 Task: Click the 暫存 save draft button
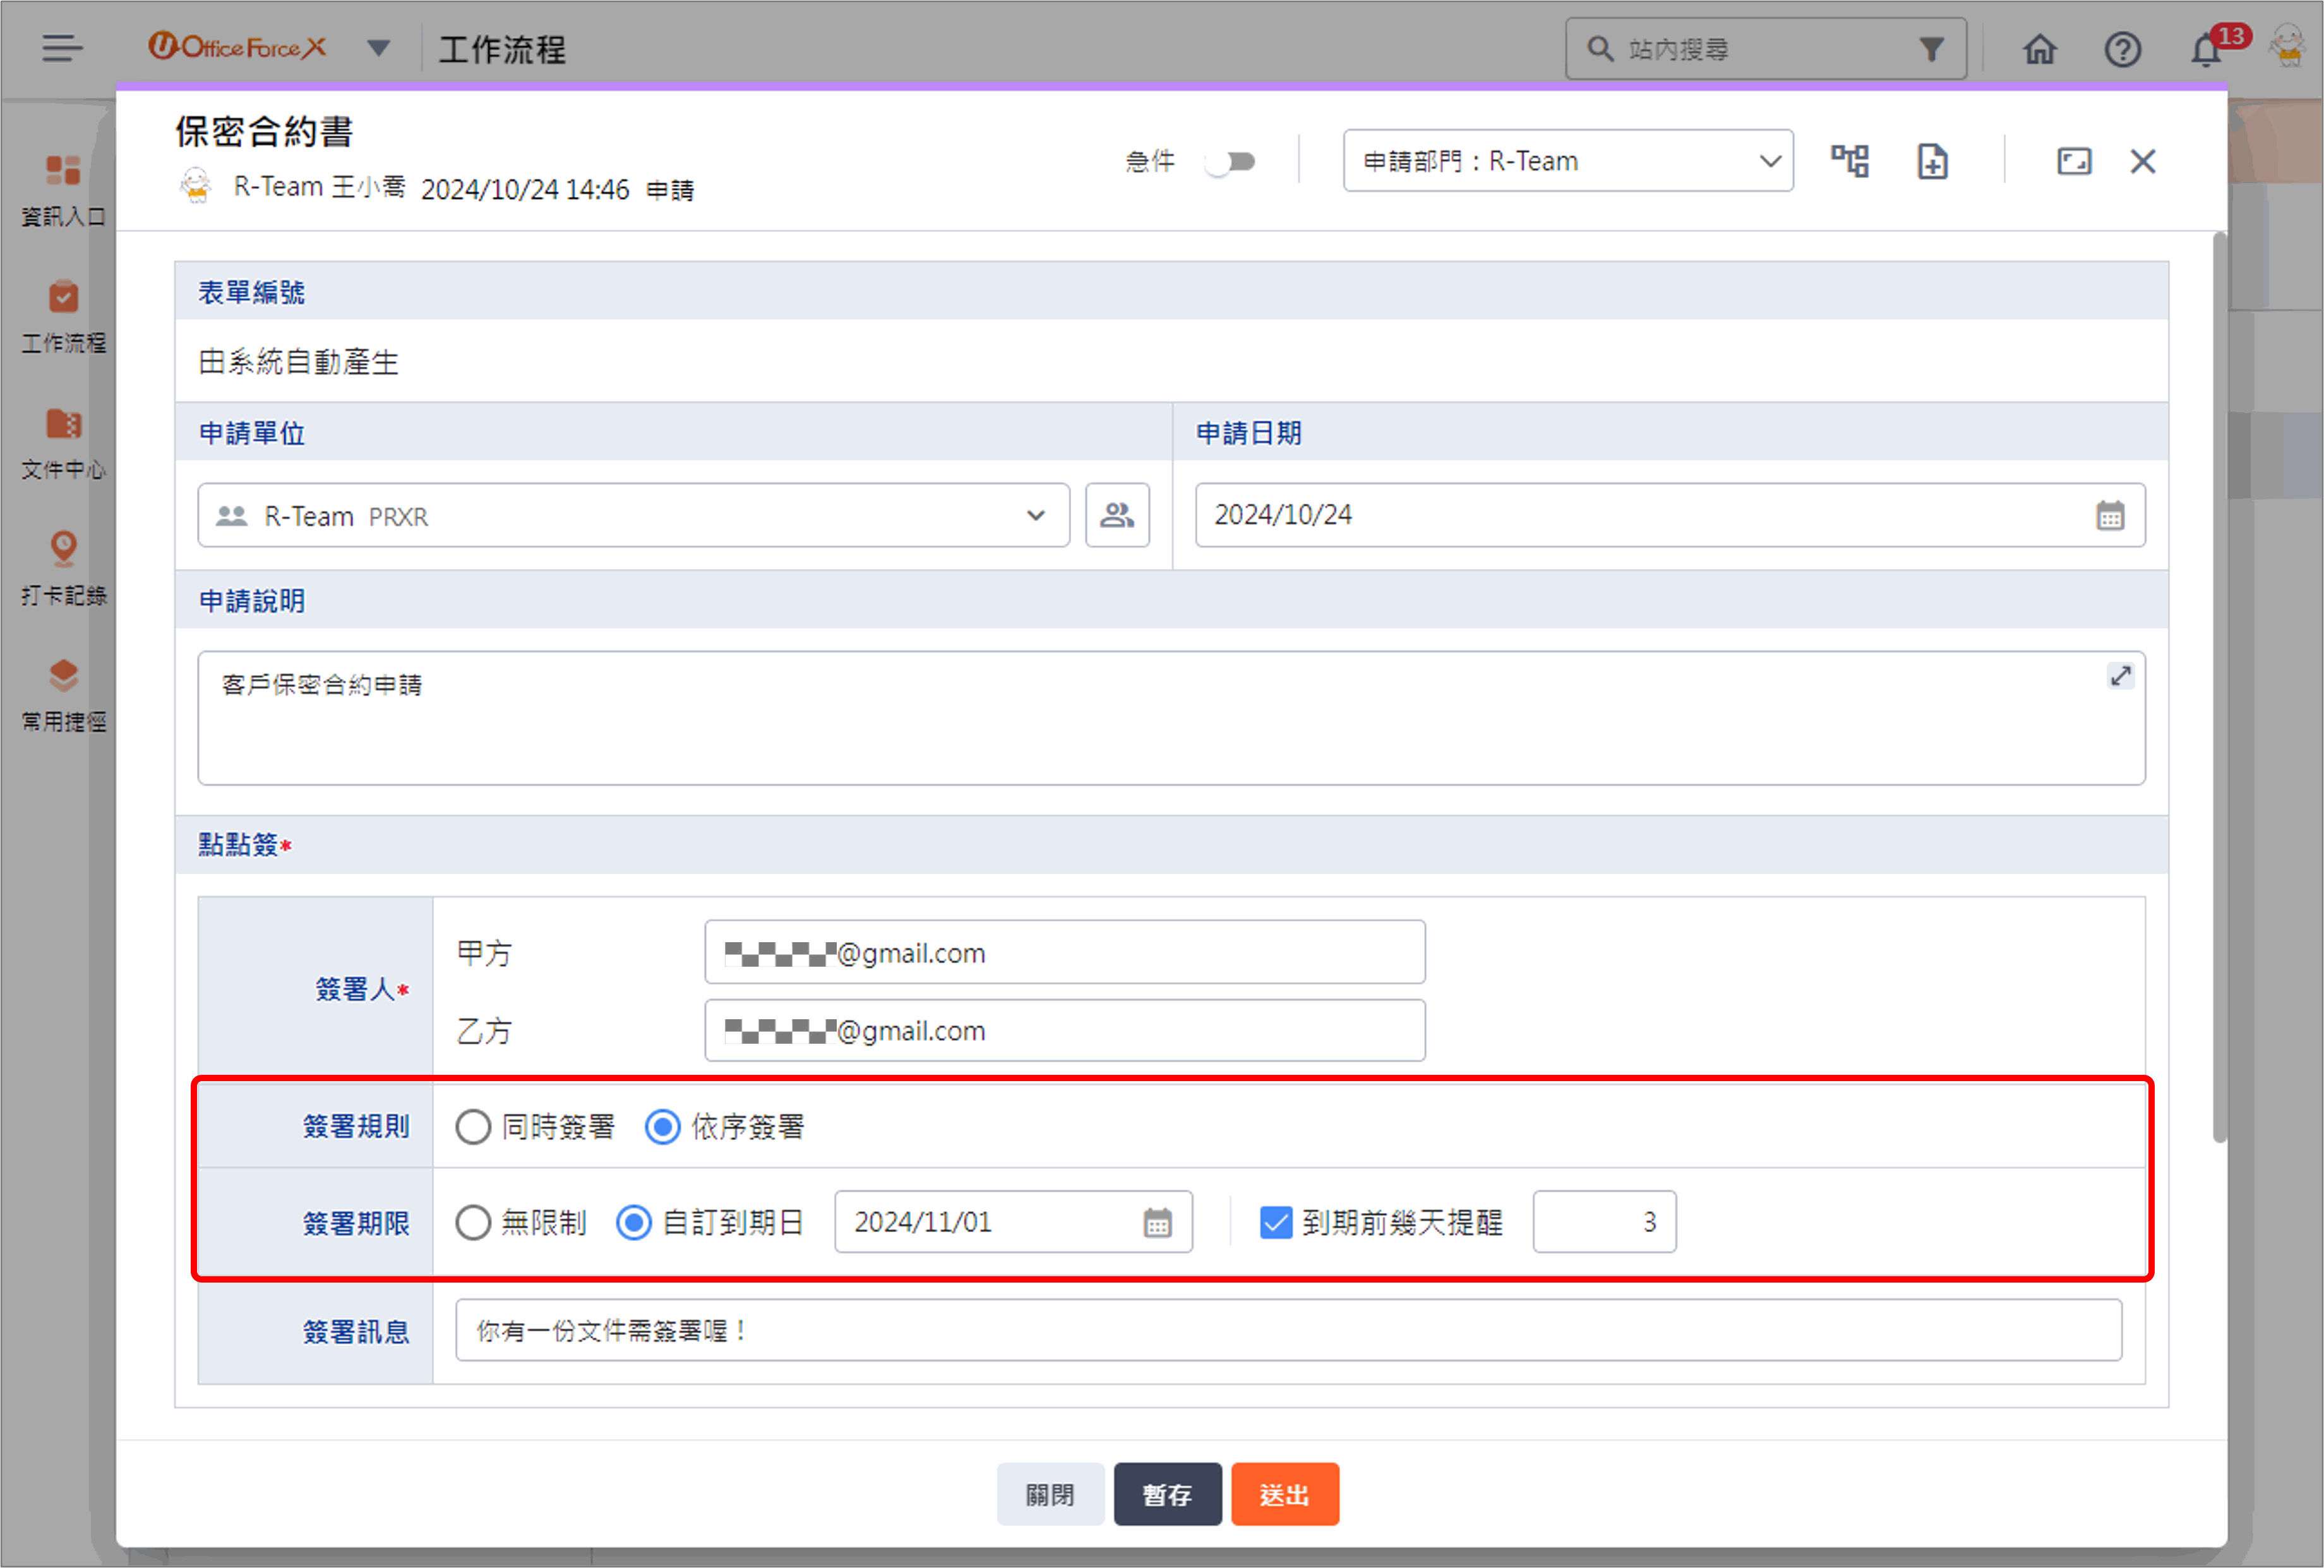click(1167, 1494)
